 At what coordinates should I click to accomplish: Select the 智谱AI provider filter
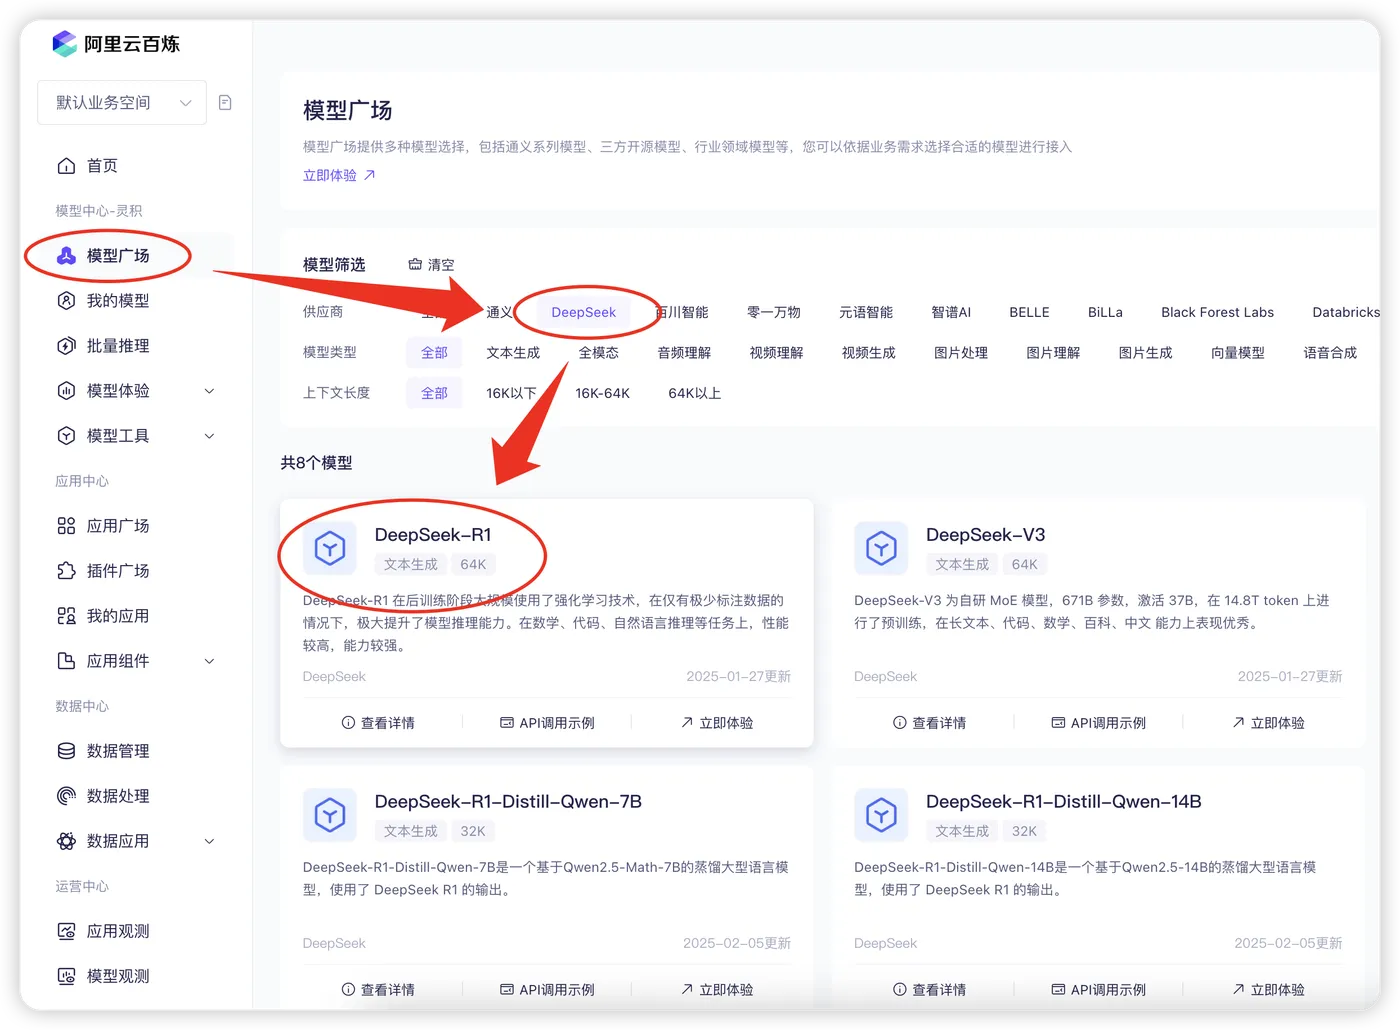pos(951,312)
